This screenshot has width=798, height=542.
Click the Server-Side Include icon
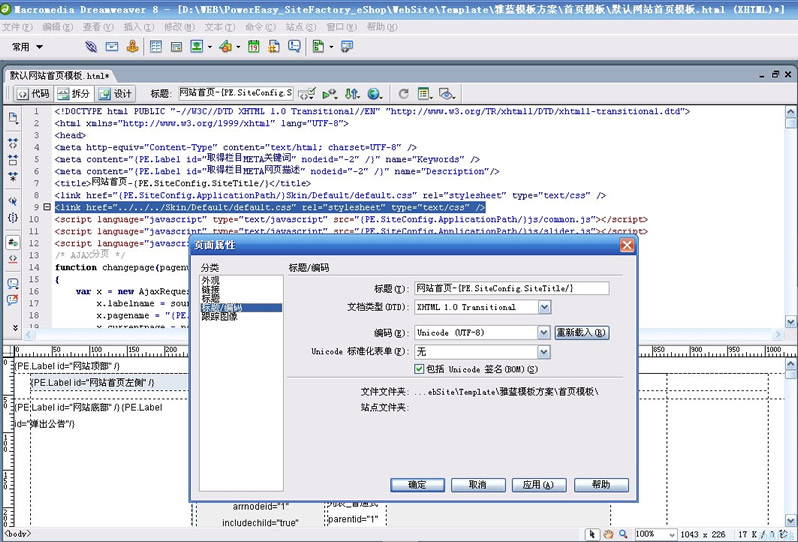[274, 47]
